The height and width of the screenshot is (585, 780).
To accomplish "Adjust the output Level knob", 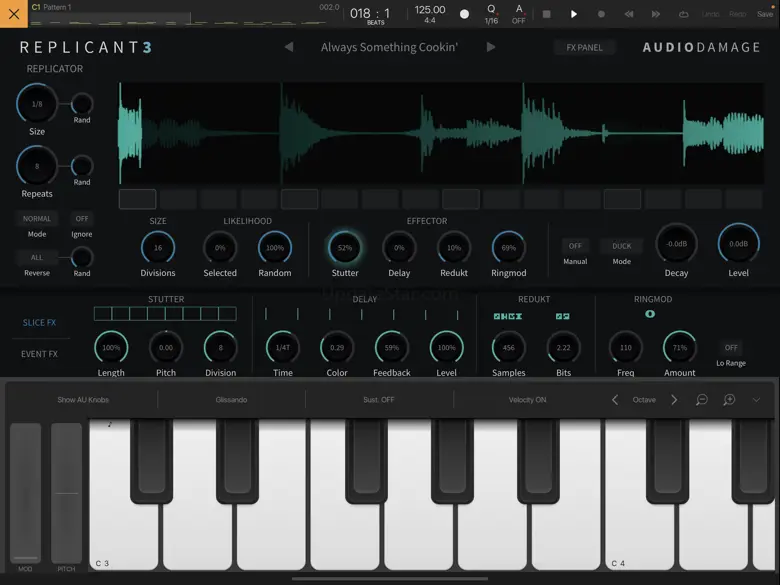I will (738, 243).
